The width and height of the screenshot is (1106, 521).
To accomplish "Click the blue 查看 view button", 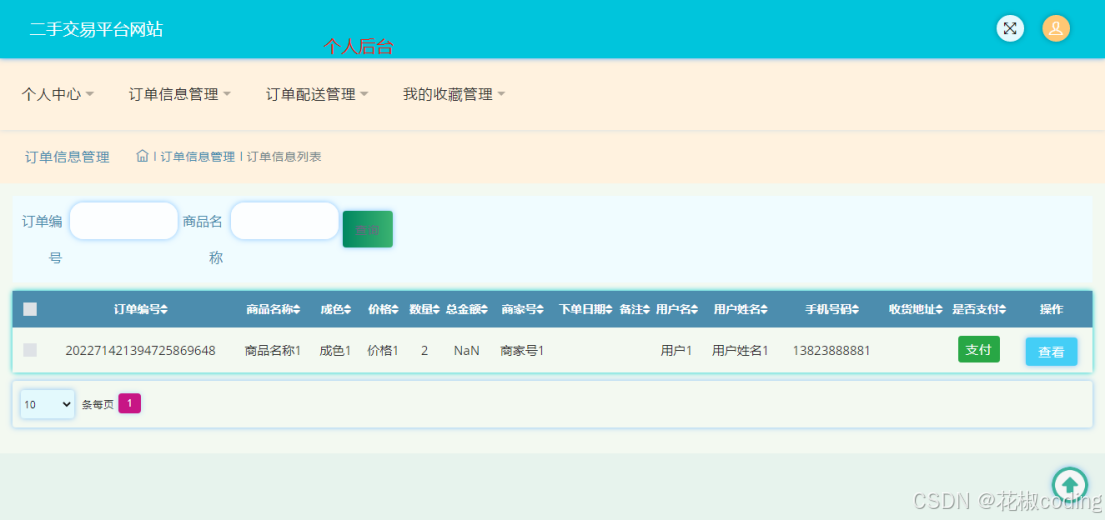I will 1051,352.
